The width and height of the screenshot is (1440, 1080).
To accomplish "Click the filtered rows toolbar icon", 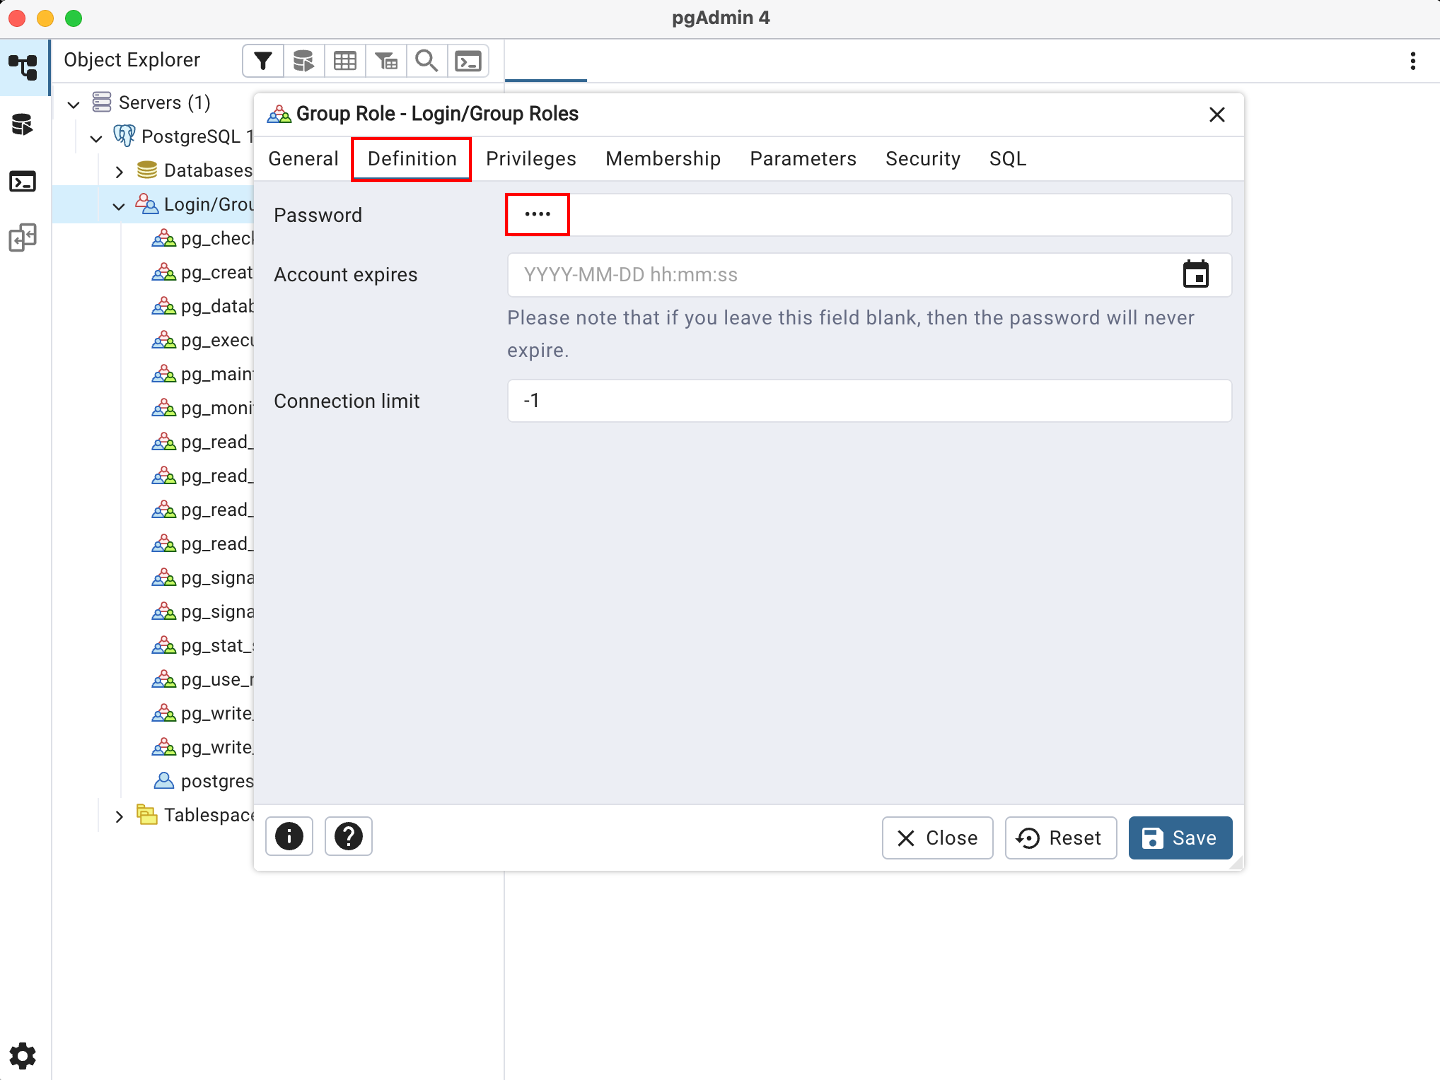I will (x=386, y=61).
